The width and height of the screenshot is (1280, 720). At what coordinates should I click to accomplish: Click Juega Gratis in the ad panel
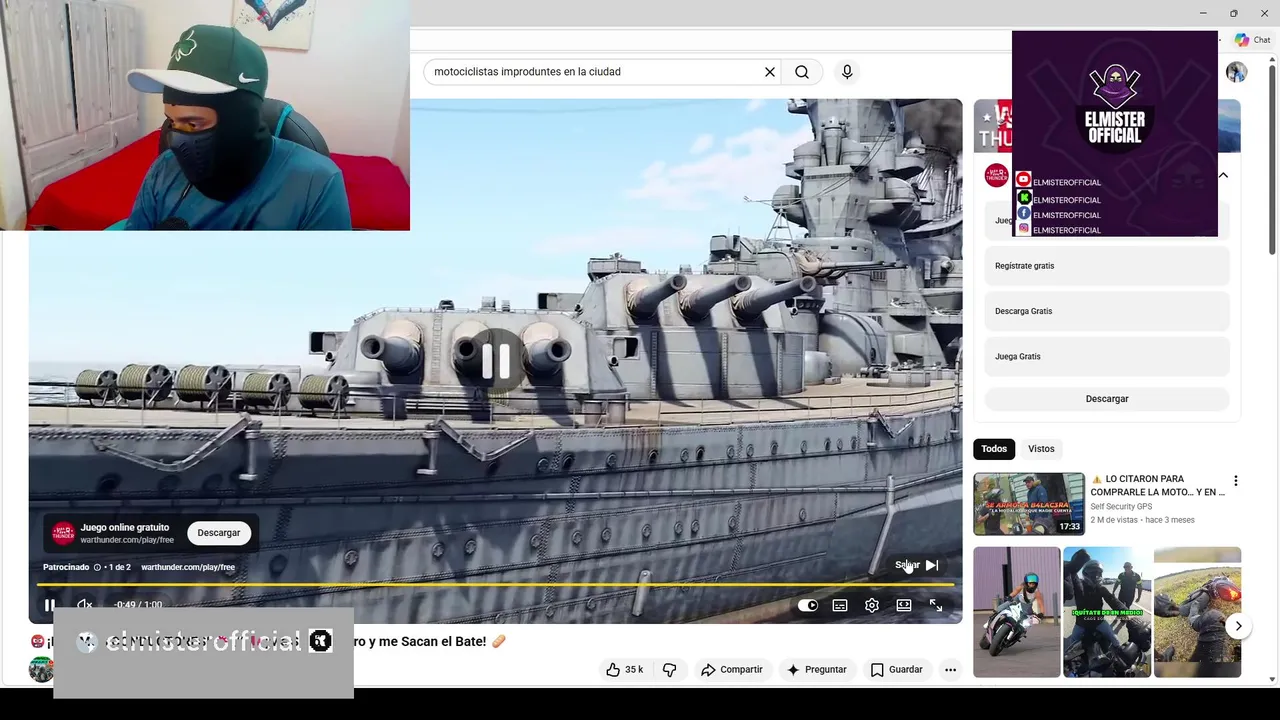coord(1107,356)
